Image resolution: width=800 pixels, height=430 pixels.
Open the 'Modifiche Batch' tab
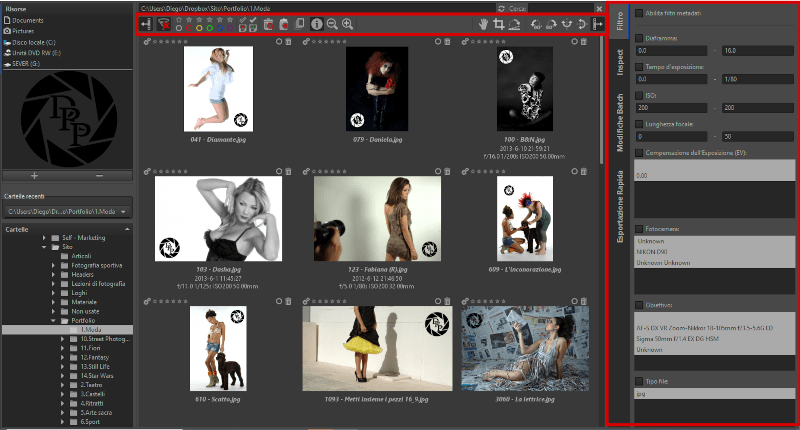(x=620, y=127)
